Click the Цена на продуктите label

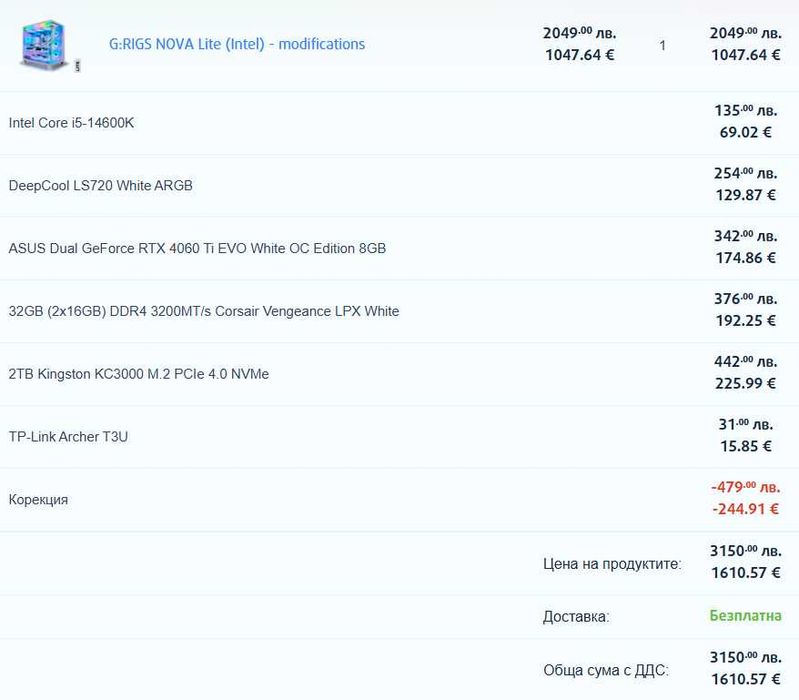tap(612, 564)
